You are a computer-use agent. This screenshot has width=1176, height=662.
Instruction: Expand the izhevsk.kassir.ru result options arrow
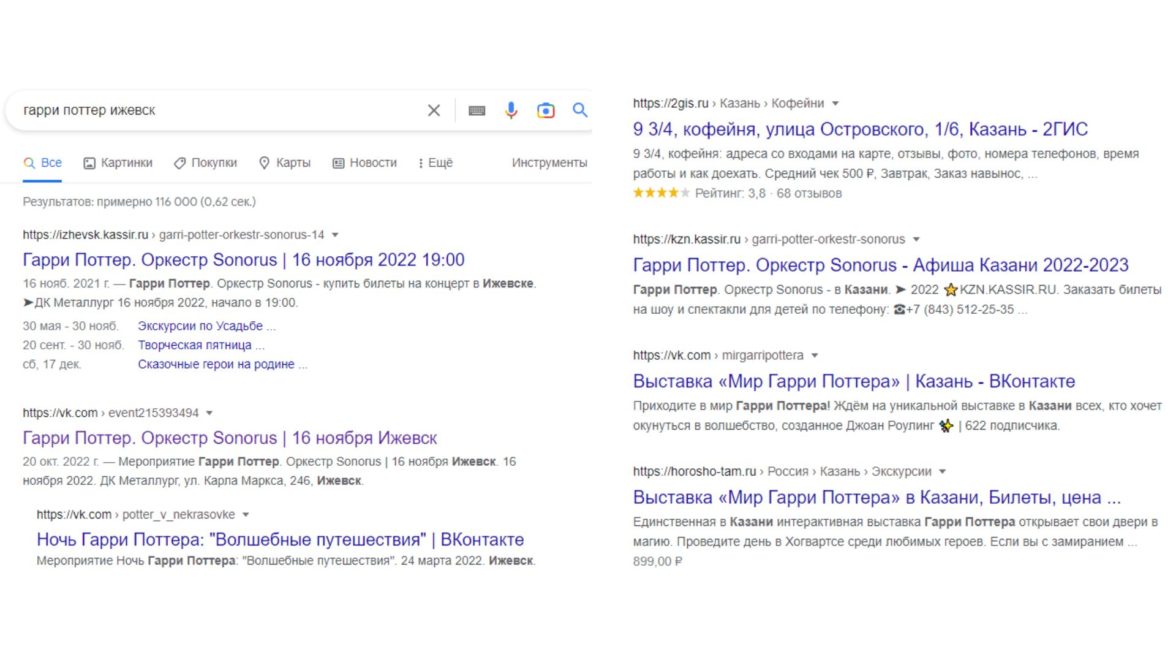click(x=335, y=235)
